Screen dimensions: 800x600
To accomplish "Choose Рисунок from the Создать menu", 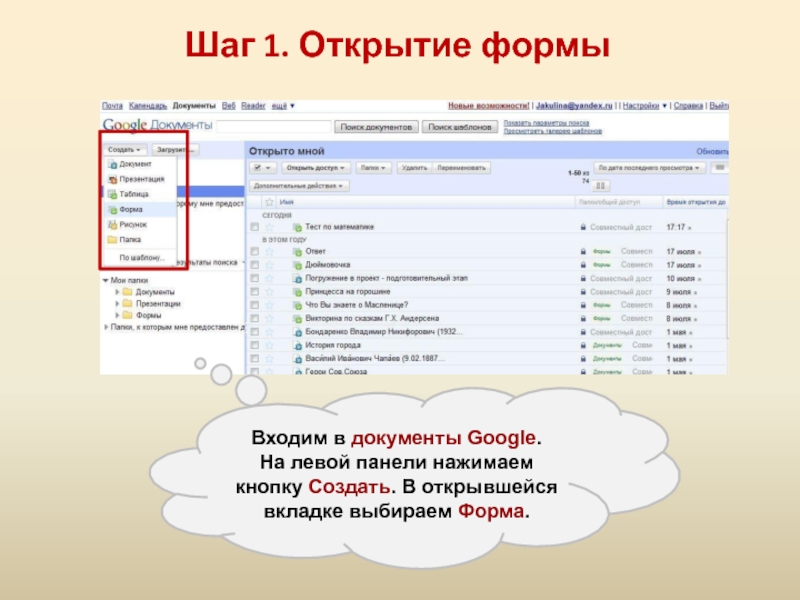I will (x=141, y=224).
